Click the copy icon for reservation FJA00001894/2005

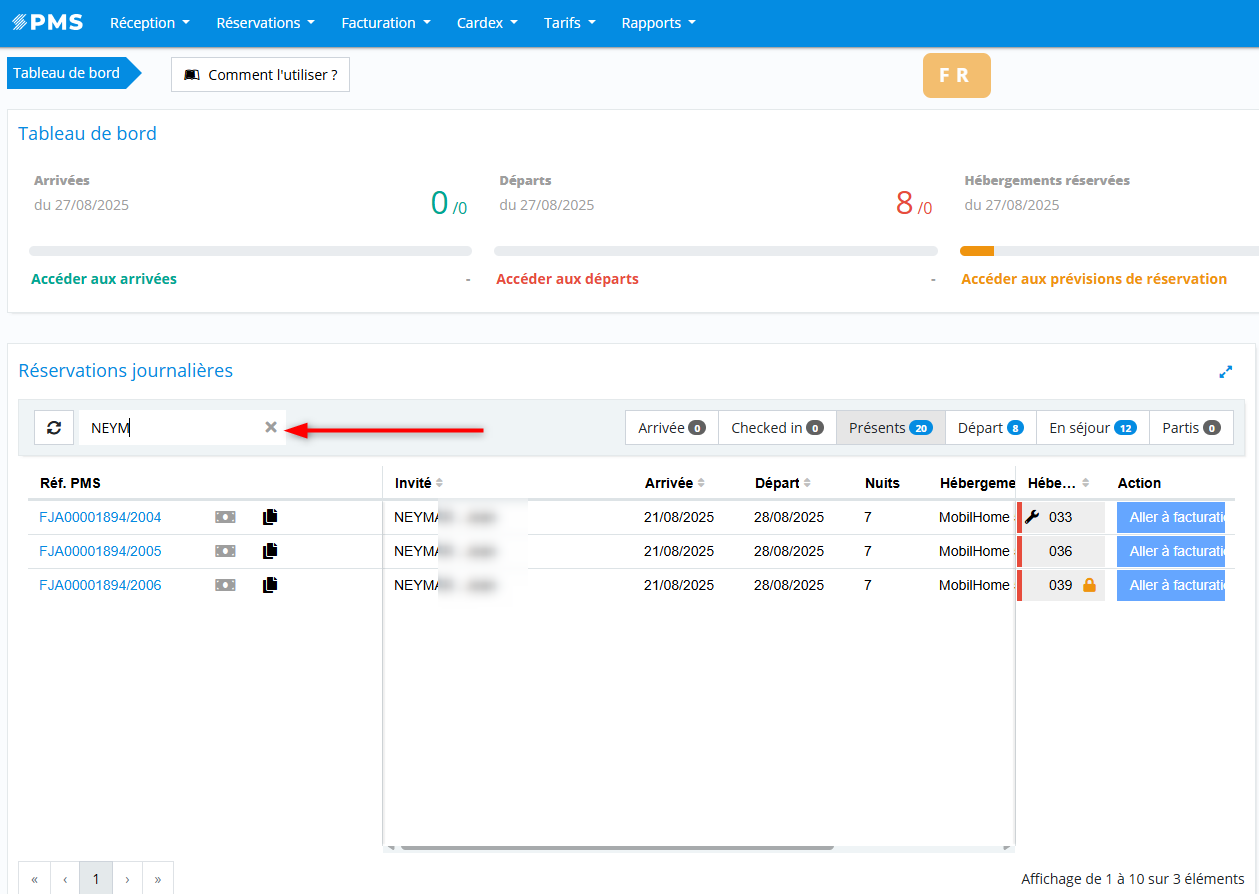(x=270, y=551)
